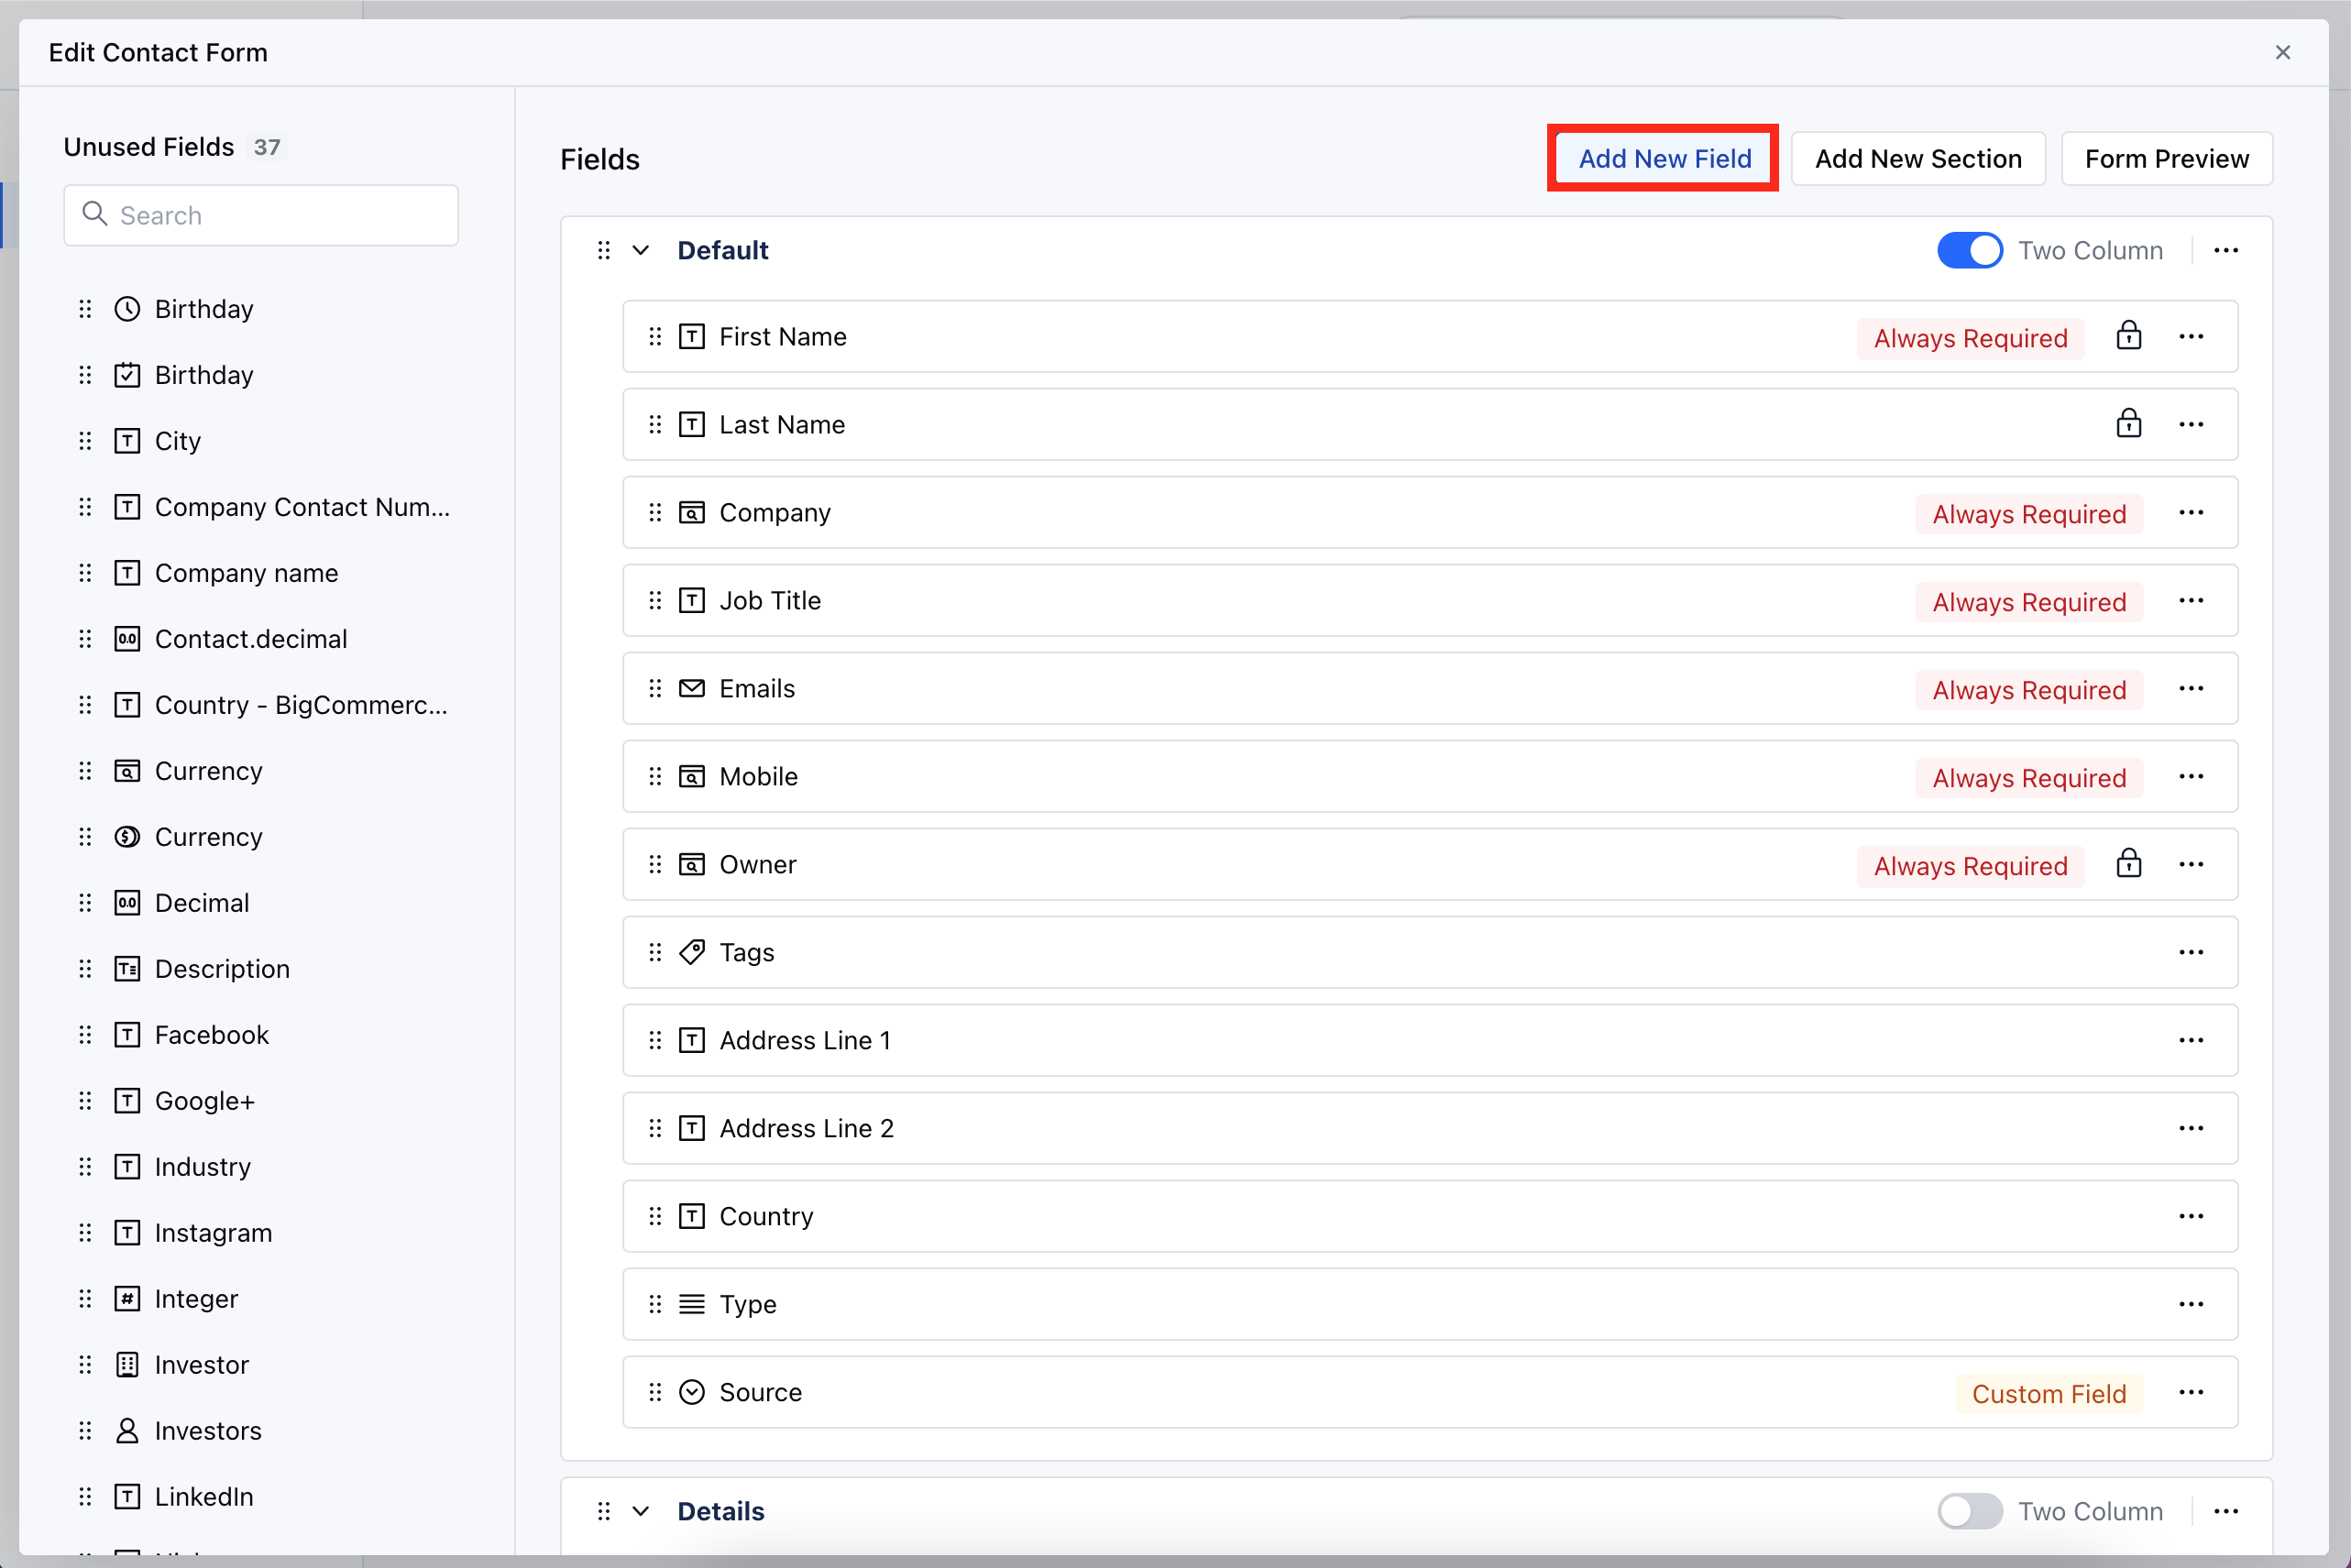Click the Add New Field button

tap(1664, 159)
